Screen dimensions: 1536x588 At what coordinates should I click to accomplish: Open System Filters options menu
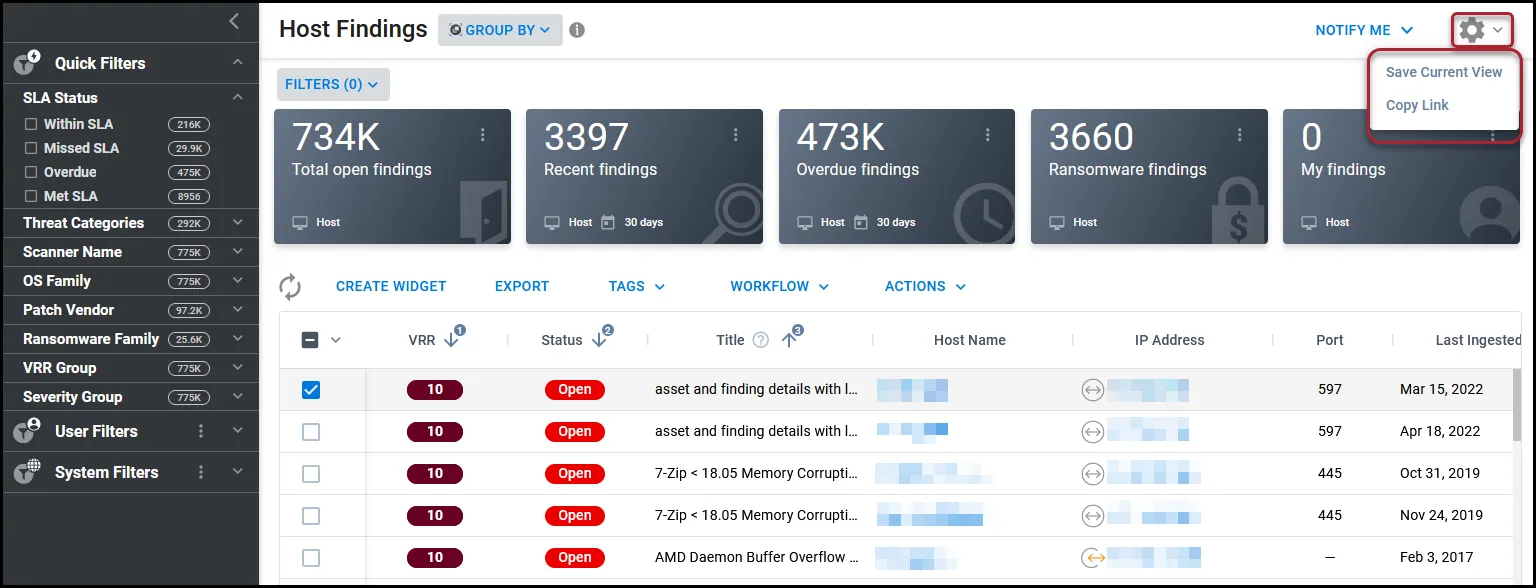coord(201,472)
